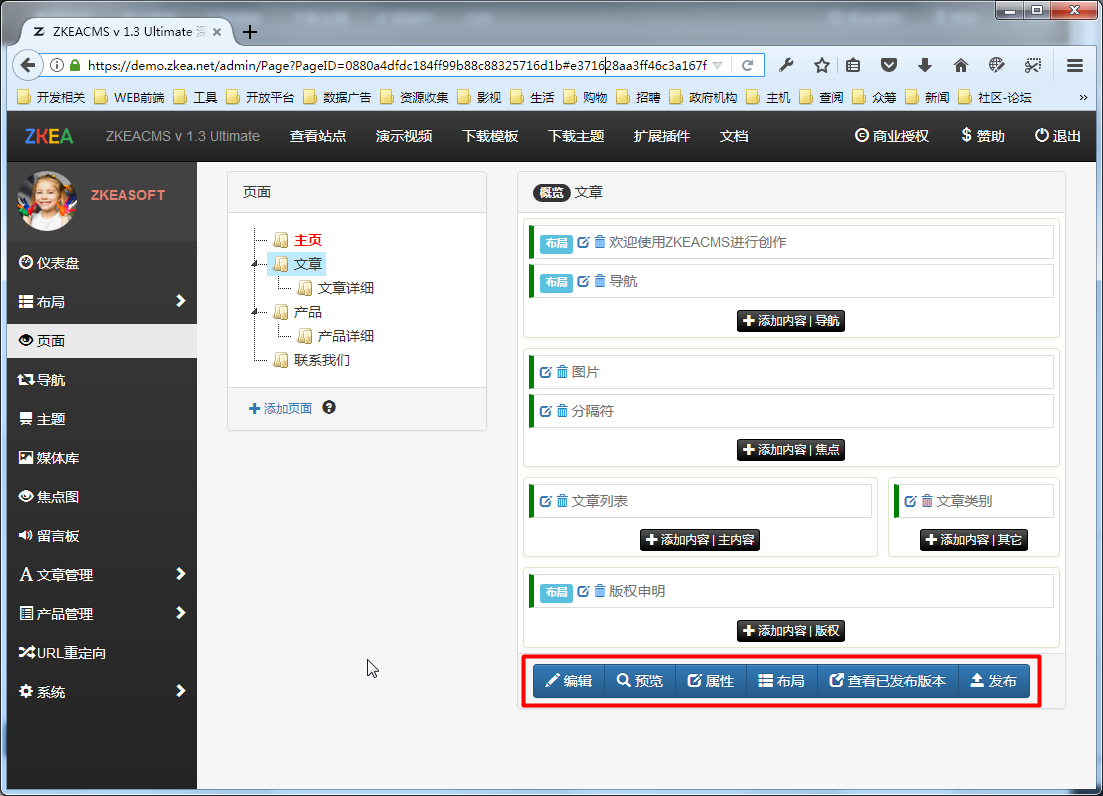
Task: Open 主题 in the sidebar
Action: coord(102,419)
